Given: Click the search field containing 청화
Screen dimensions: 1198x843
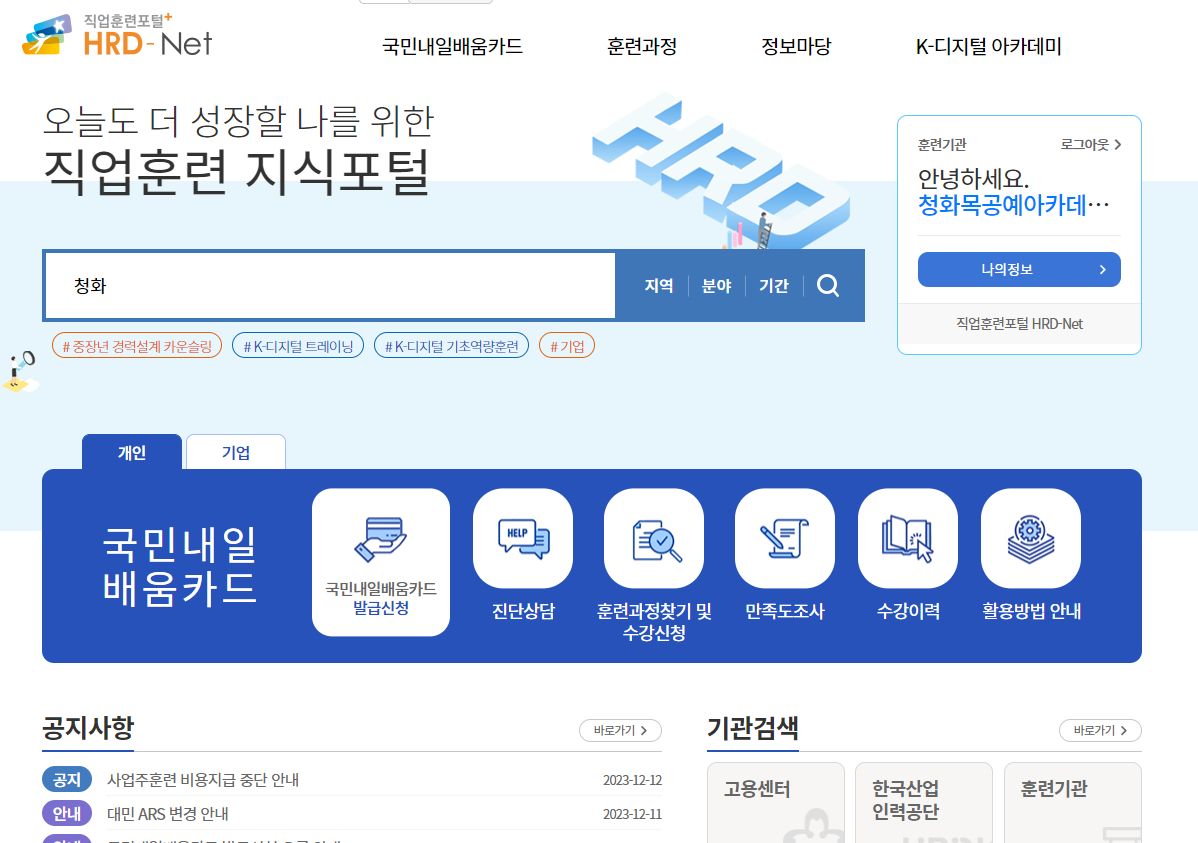Looking at the screenshot, I should coord(330,286).
